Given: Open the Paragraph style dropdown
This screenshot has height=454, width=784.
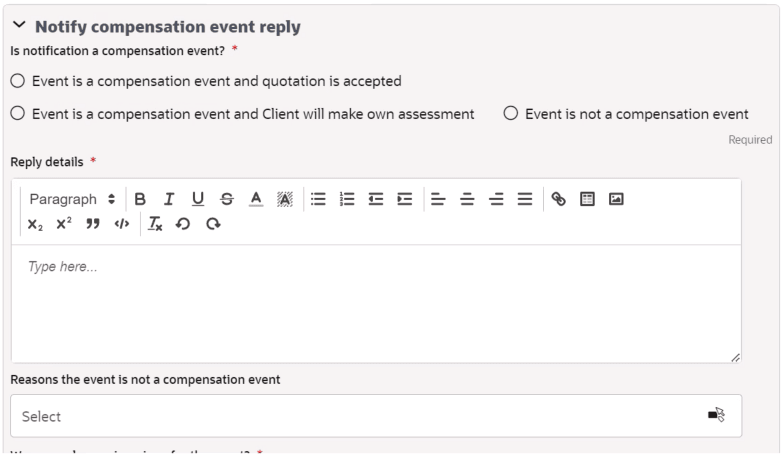Looking at the screenshot, I should [x=72, y=199].
